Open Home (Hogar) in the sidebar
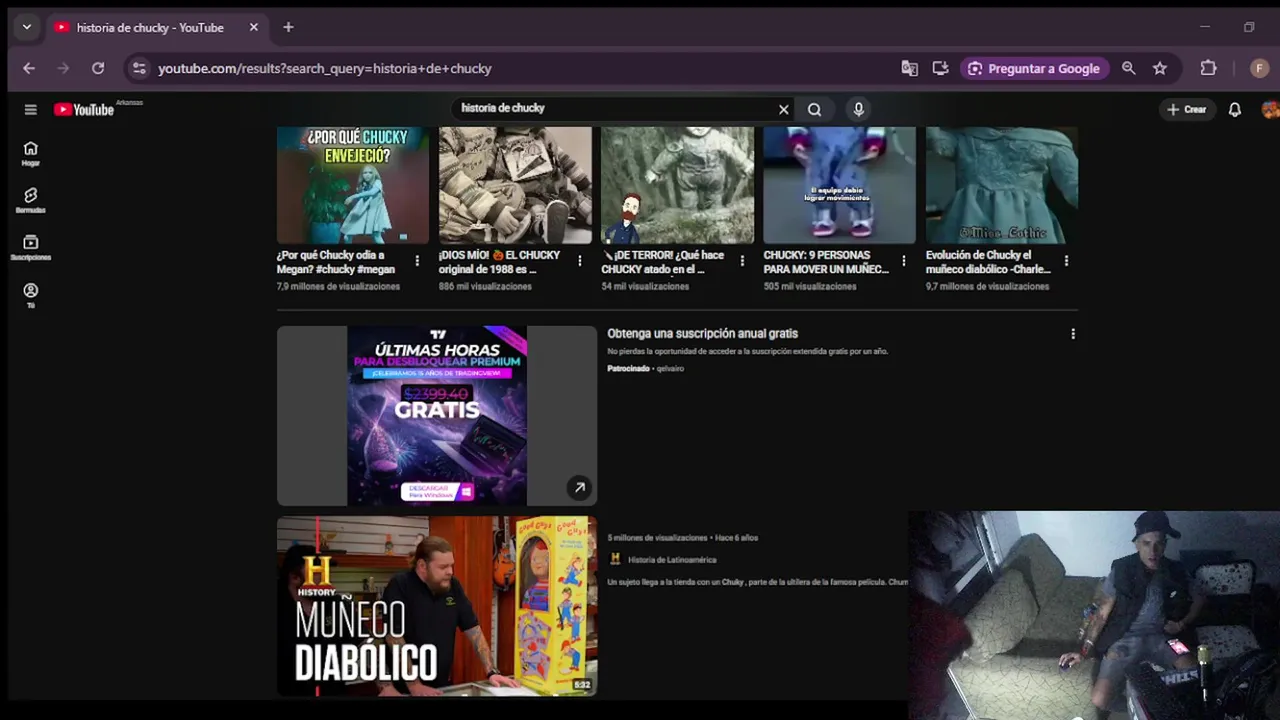The image size is (1280, 720). pos(30,153)
